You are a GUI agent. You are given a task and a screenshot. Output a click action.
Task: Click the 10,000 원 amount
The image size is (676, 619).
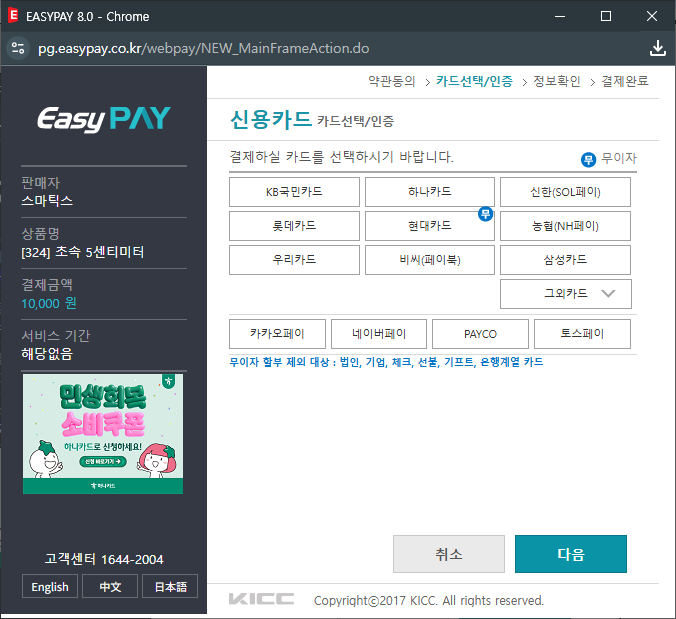tap(49, 303)
